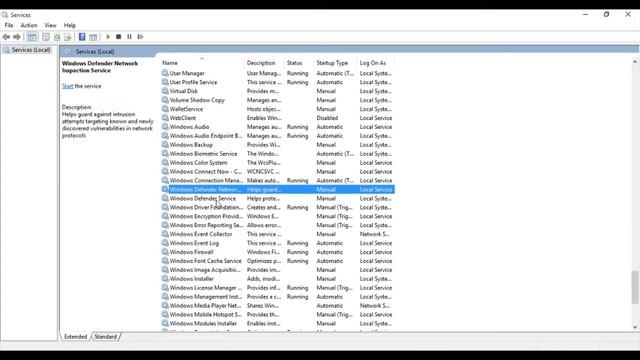Viewport: 640px width, 360px height.
Task: Select Windows Management Instrumentation row
Action: [x=278, y=297]
